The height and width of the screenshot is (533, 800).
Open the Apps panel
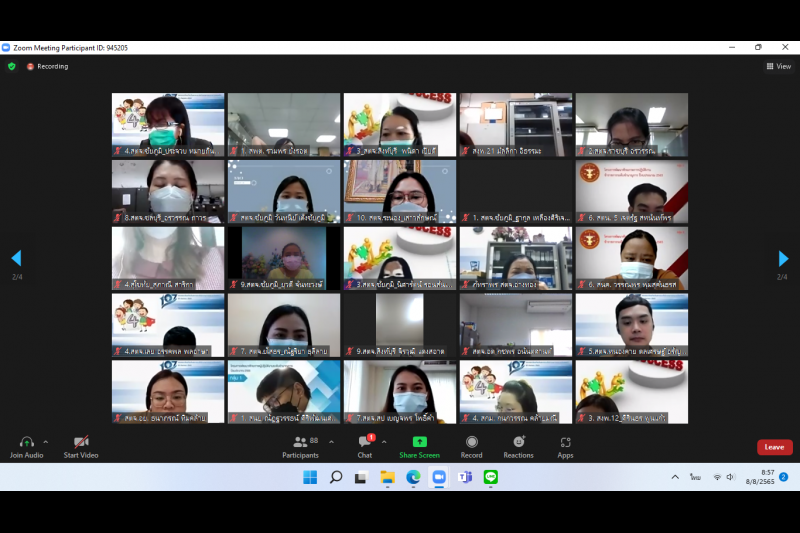[565, 442]
